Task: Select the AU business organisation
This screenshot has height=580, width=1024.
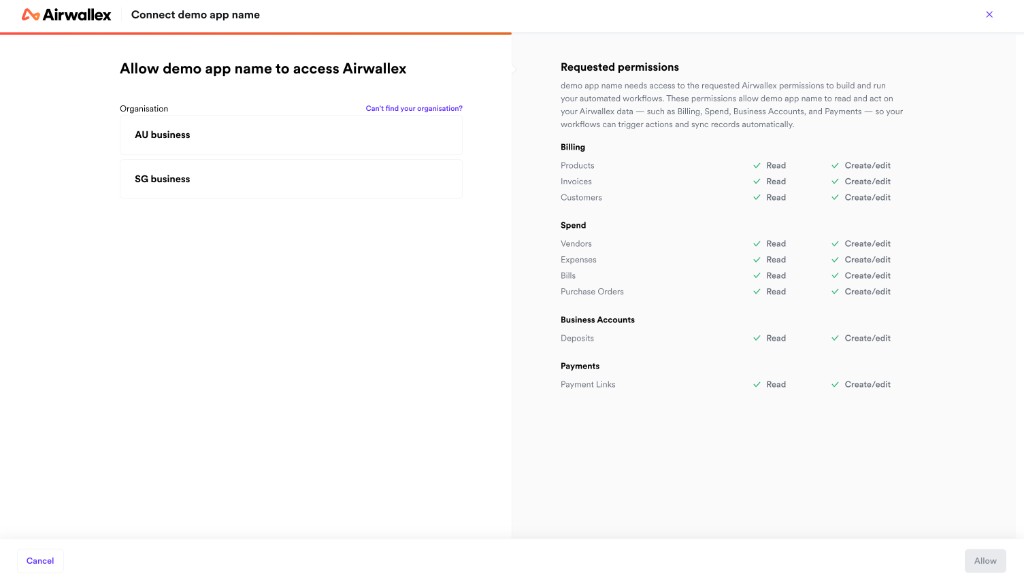Action: [291, 135]
